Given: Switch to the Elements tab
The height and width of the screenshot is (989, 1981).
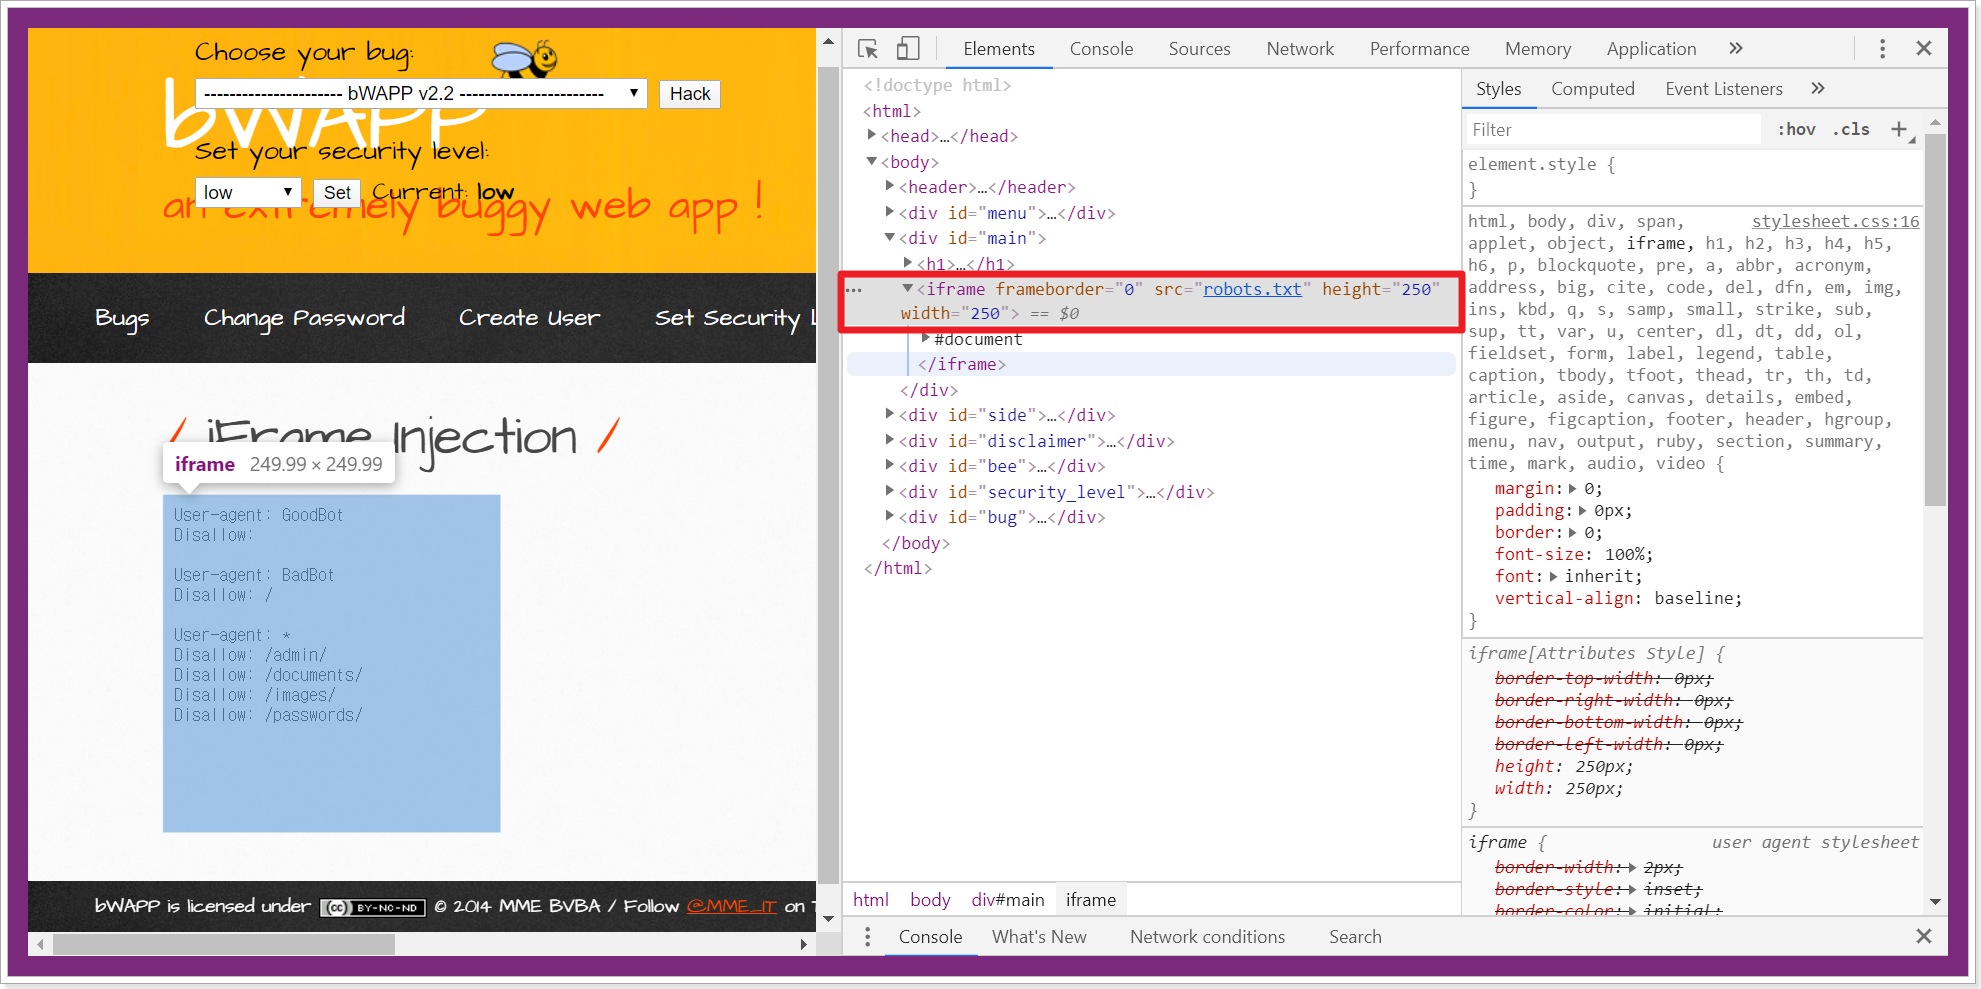Looking at the screenshot, I should tap(998, 49).
